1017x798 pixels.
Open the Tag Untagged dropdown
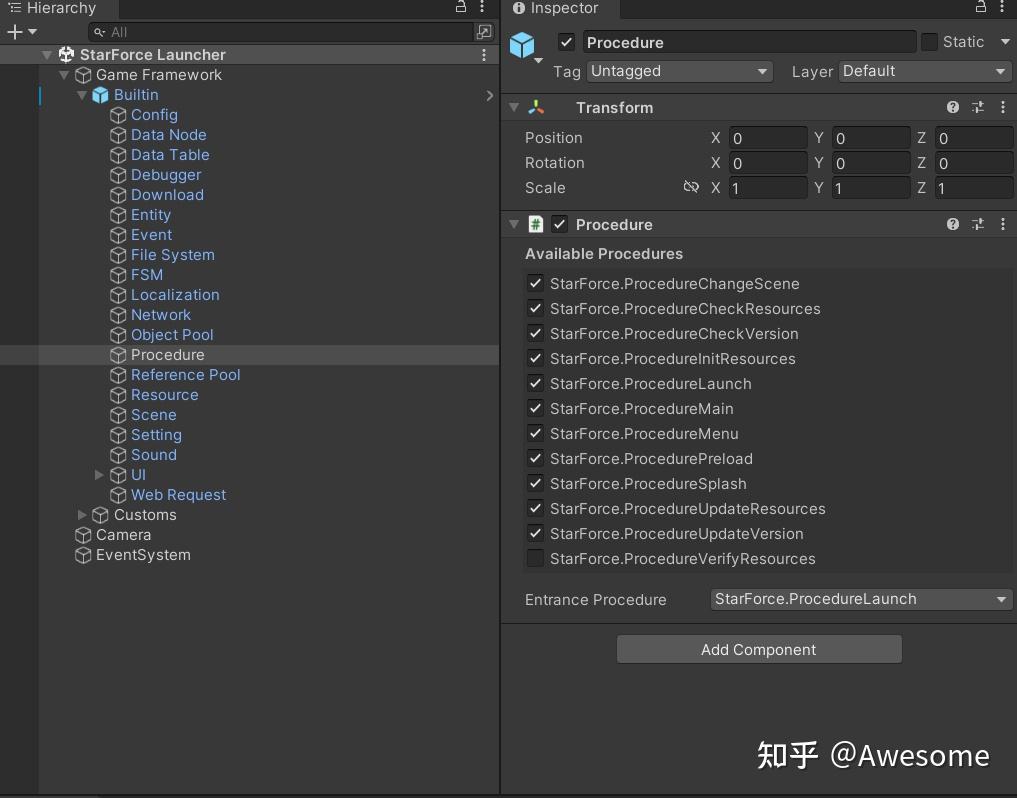pyautogui.click(x=680, y=71)
